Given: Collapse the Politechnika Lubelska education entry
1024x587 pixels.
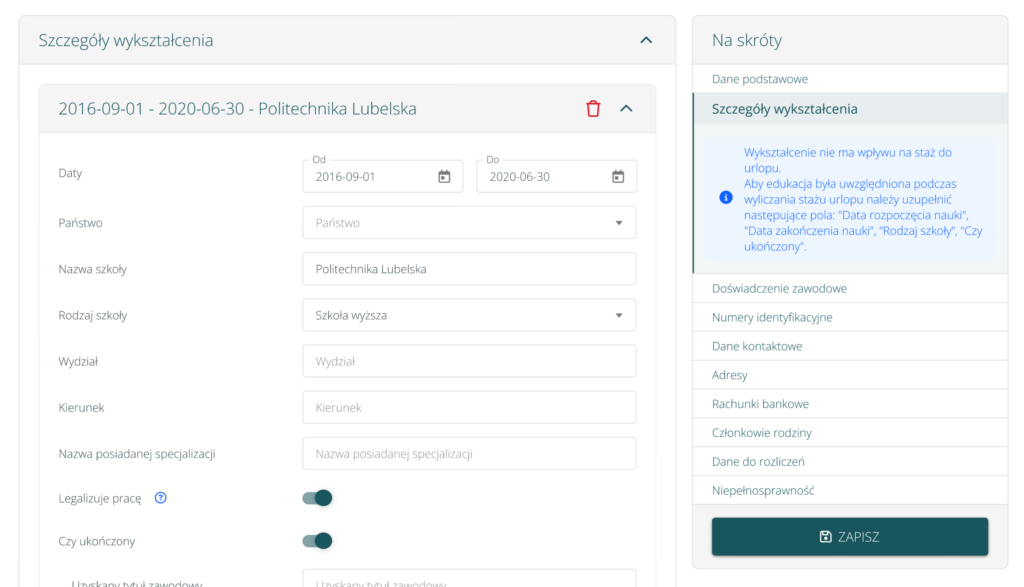Looking at the screenshot, I should pyautogui.click(x=627, y=109).
